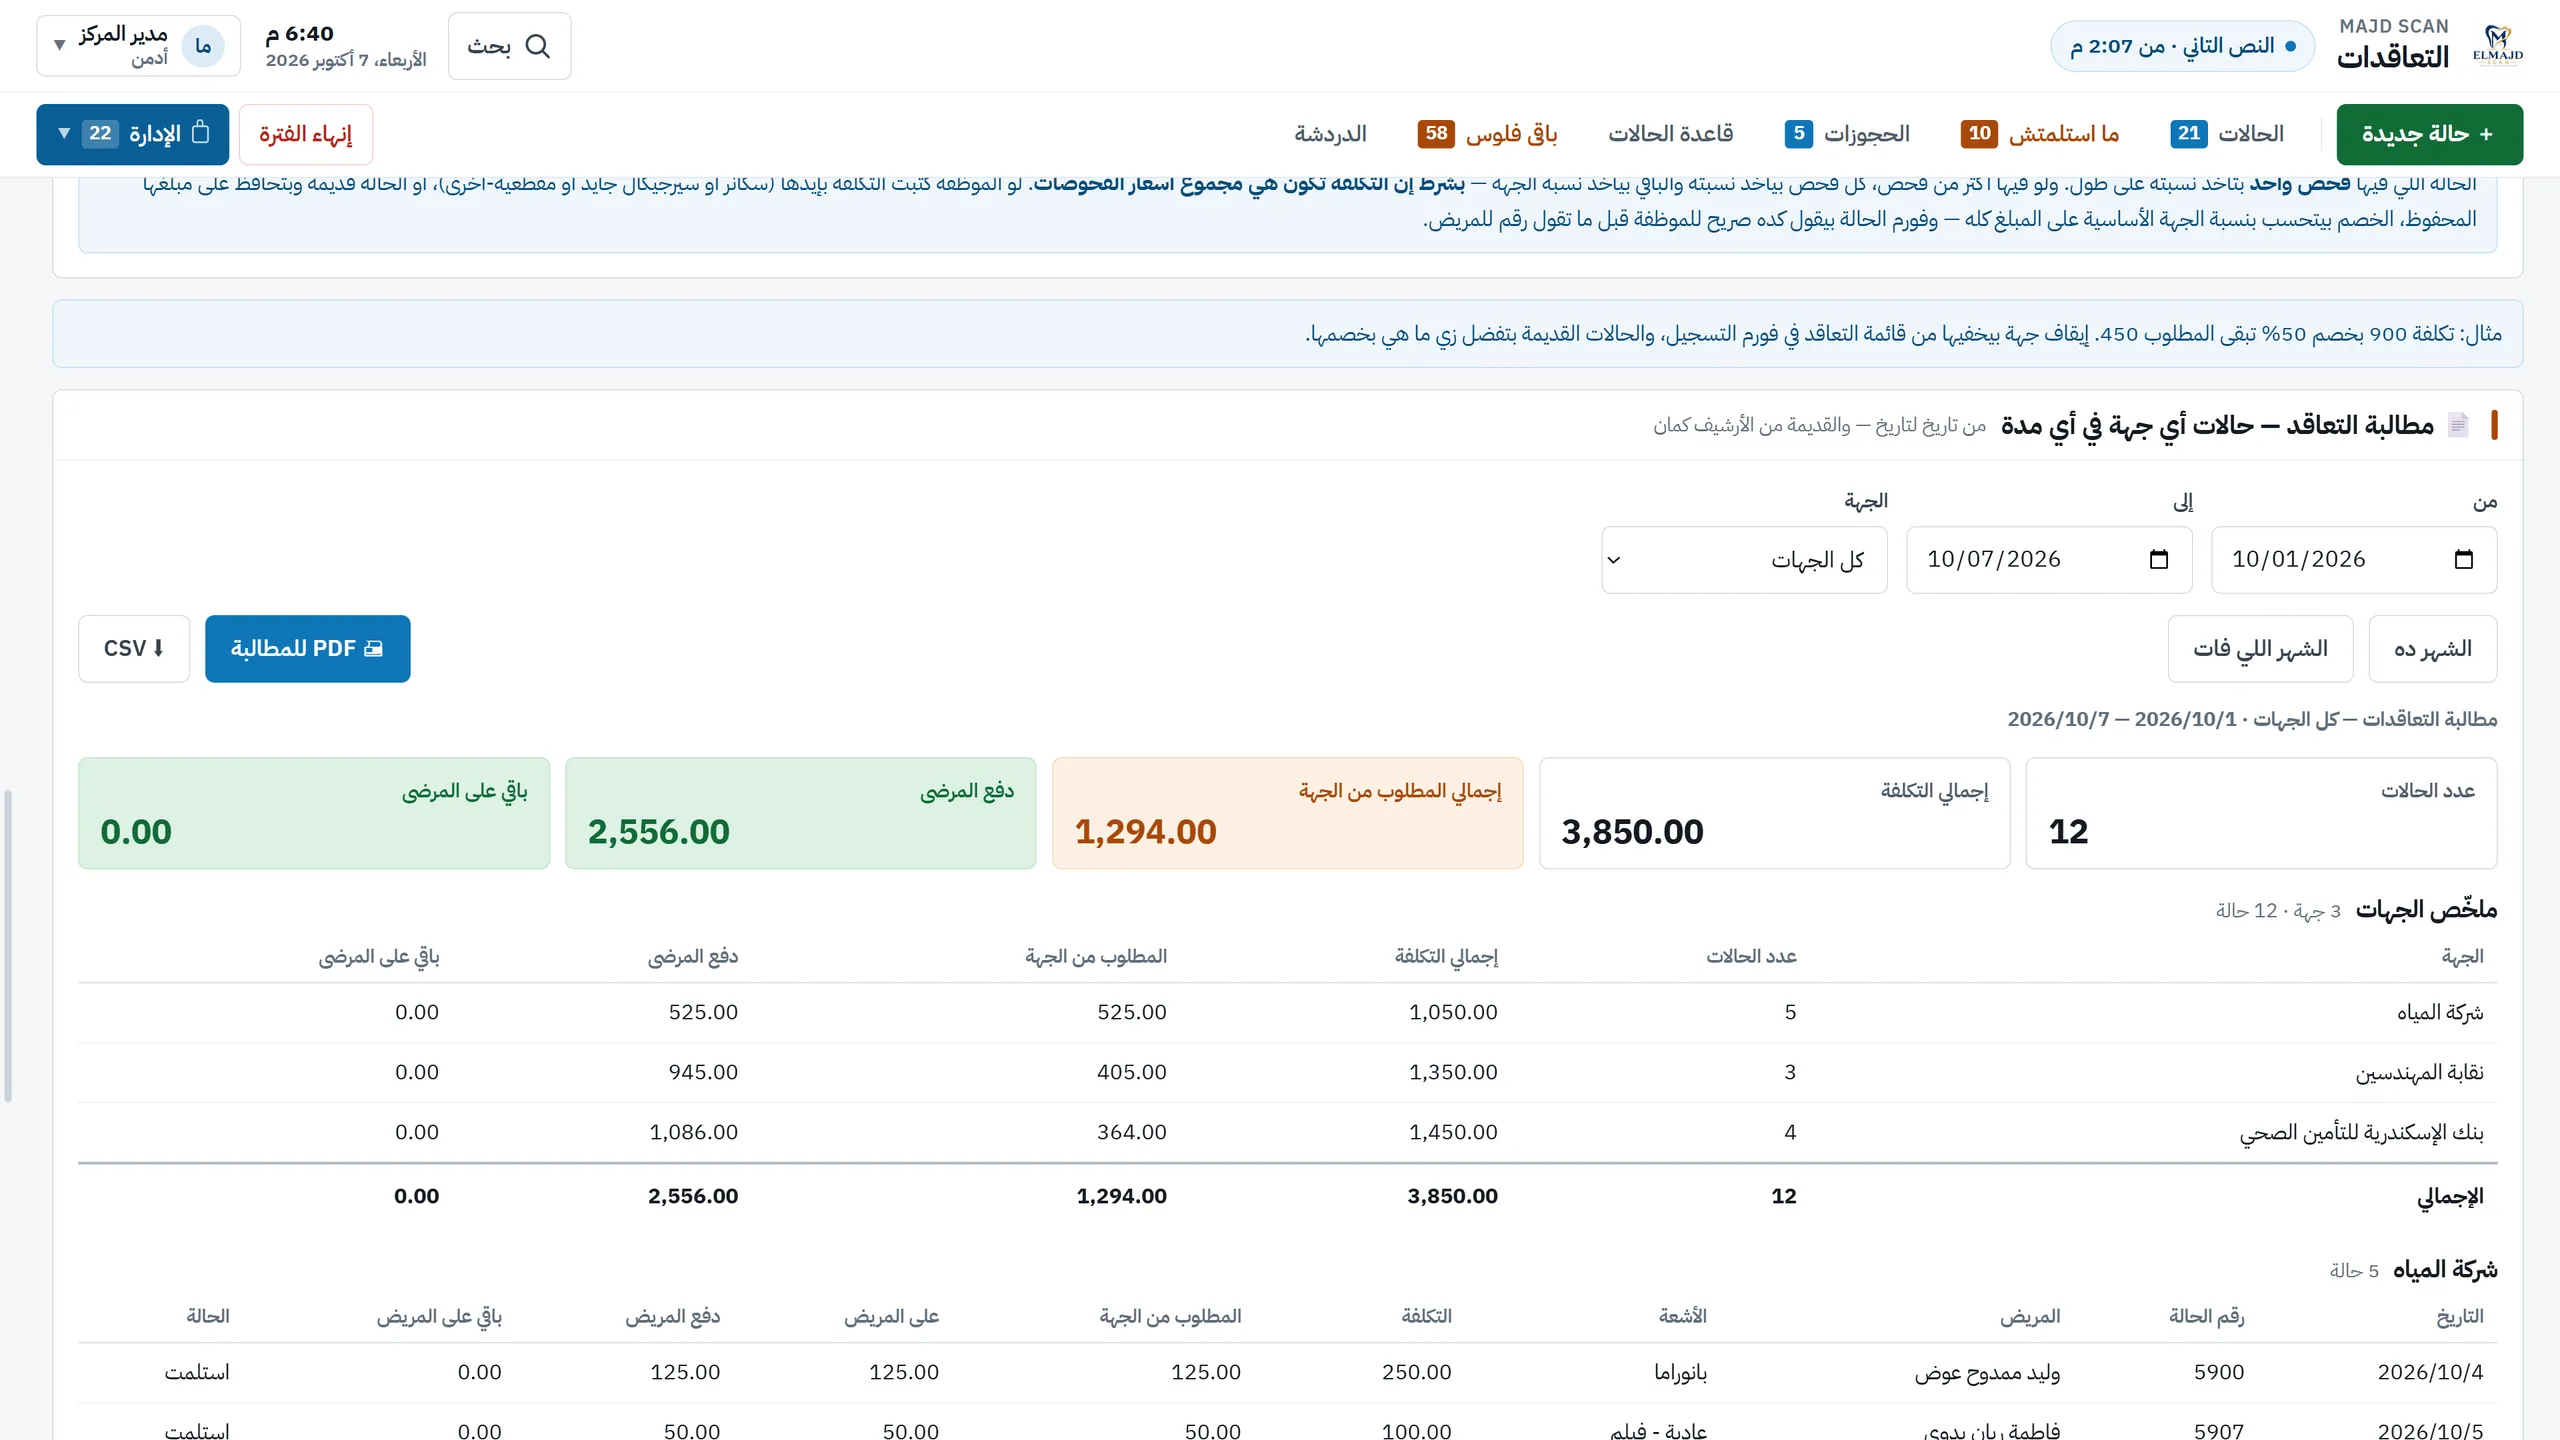Click the page vertical scrollbar thumb
The height and width of the screenshot is (1440, 2560).
coord(8,946)
